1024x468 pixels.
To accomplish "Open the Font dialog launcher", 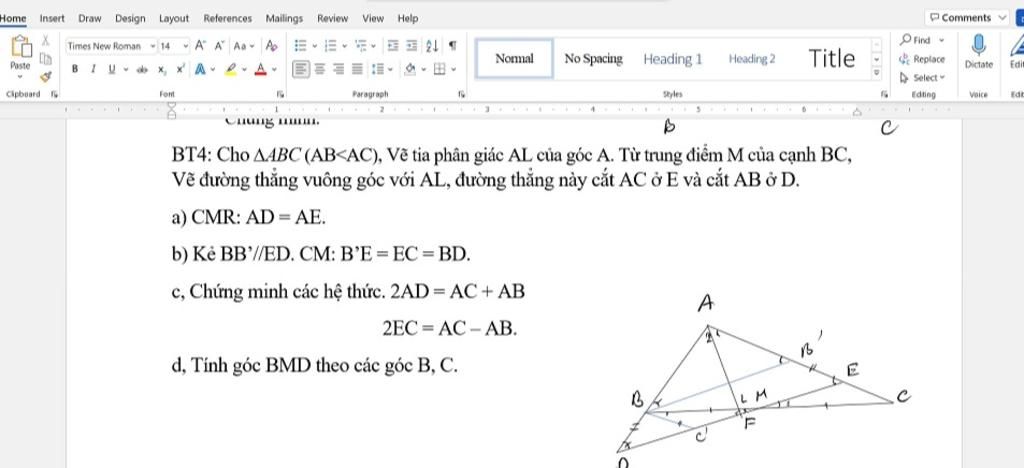I will click(x=280, y=94).
